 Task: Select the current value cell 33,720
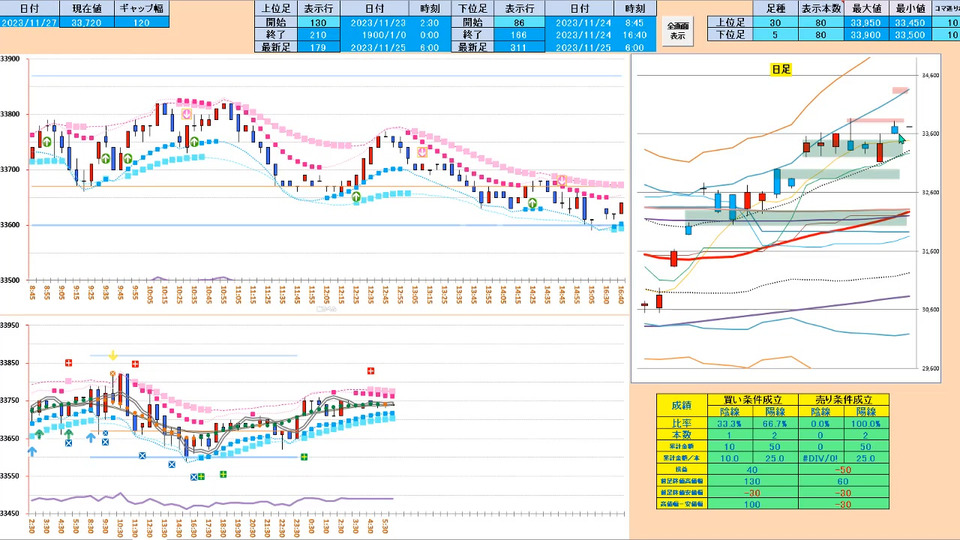(x=86, y=23)
